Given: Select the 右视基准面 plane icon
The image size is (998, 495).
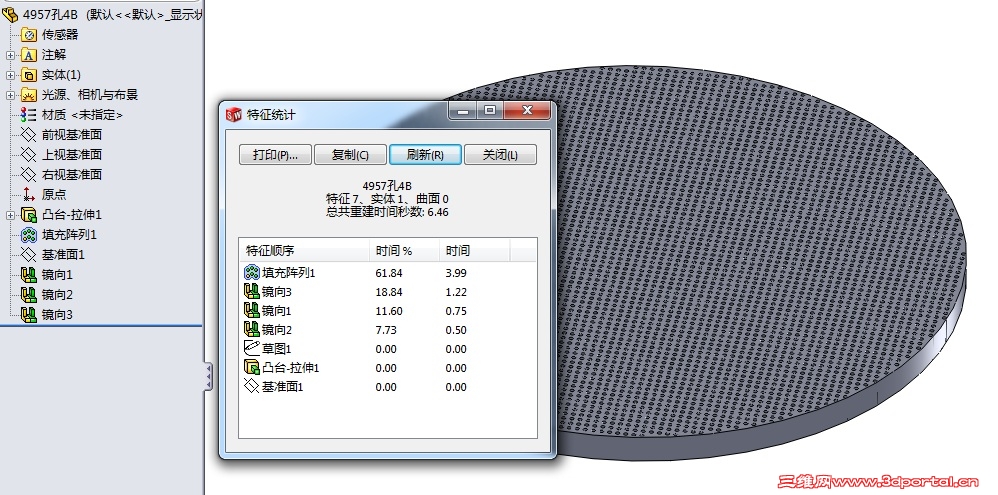Looking at the screenshot, I should (x=29, y=174).
